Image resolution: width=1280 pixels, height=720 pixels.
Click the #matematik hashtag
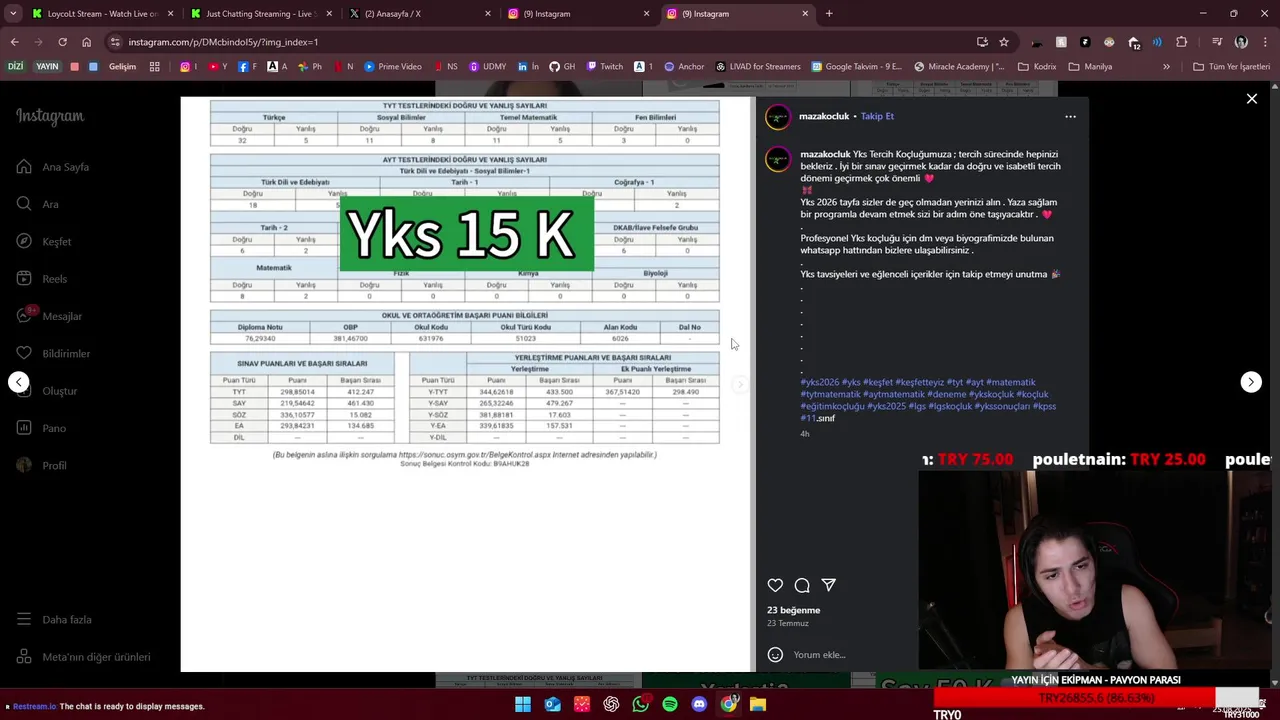pyautogui.click(x=1011, y=382)
